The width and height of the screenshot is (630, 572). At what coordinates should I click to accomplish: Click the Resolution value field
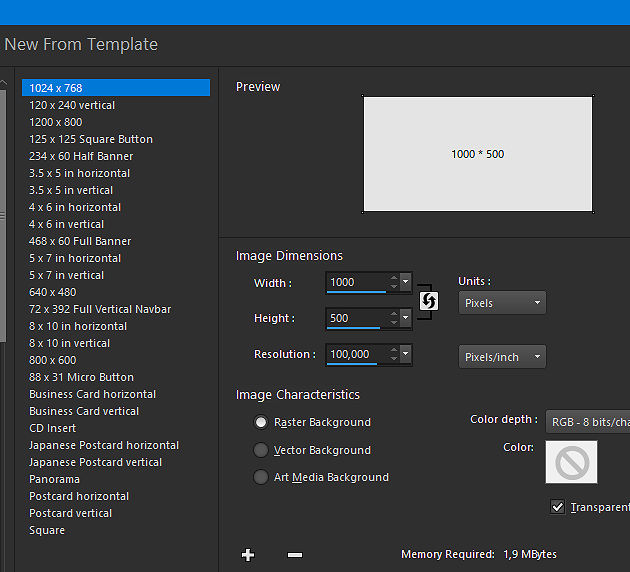pos(355,355)
